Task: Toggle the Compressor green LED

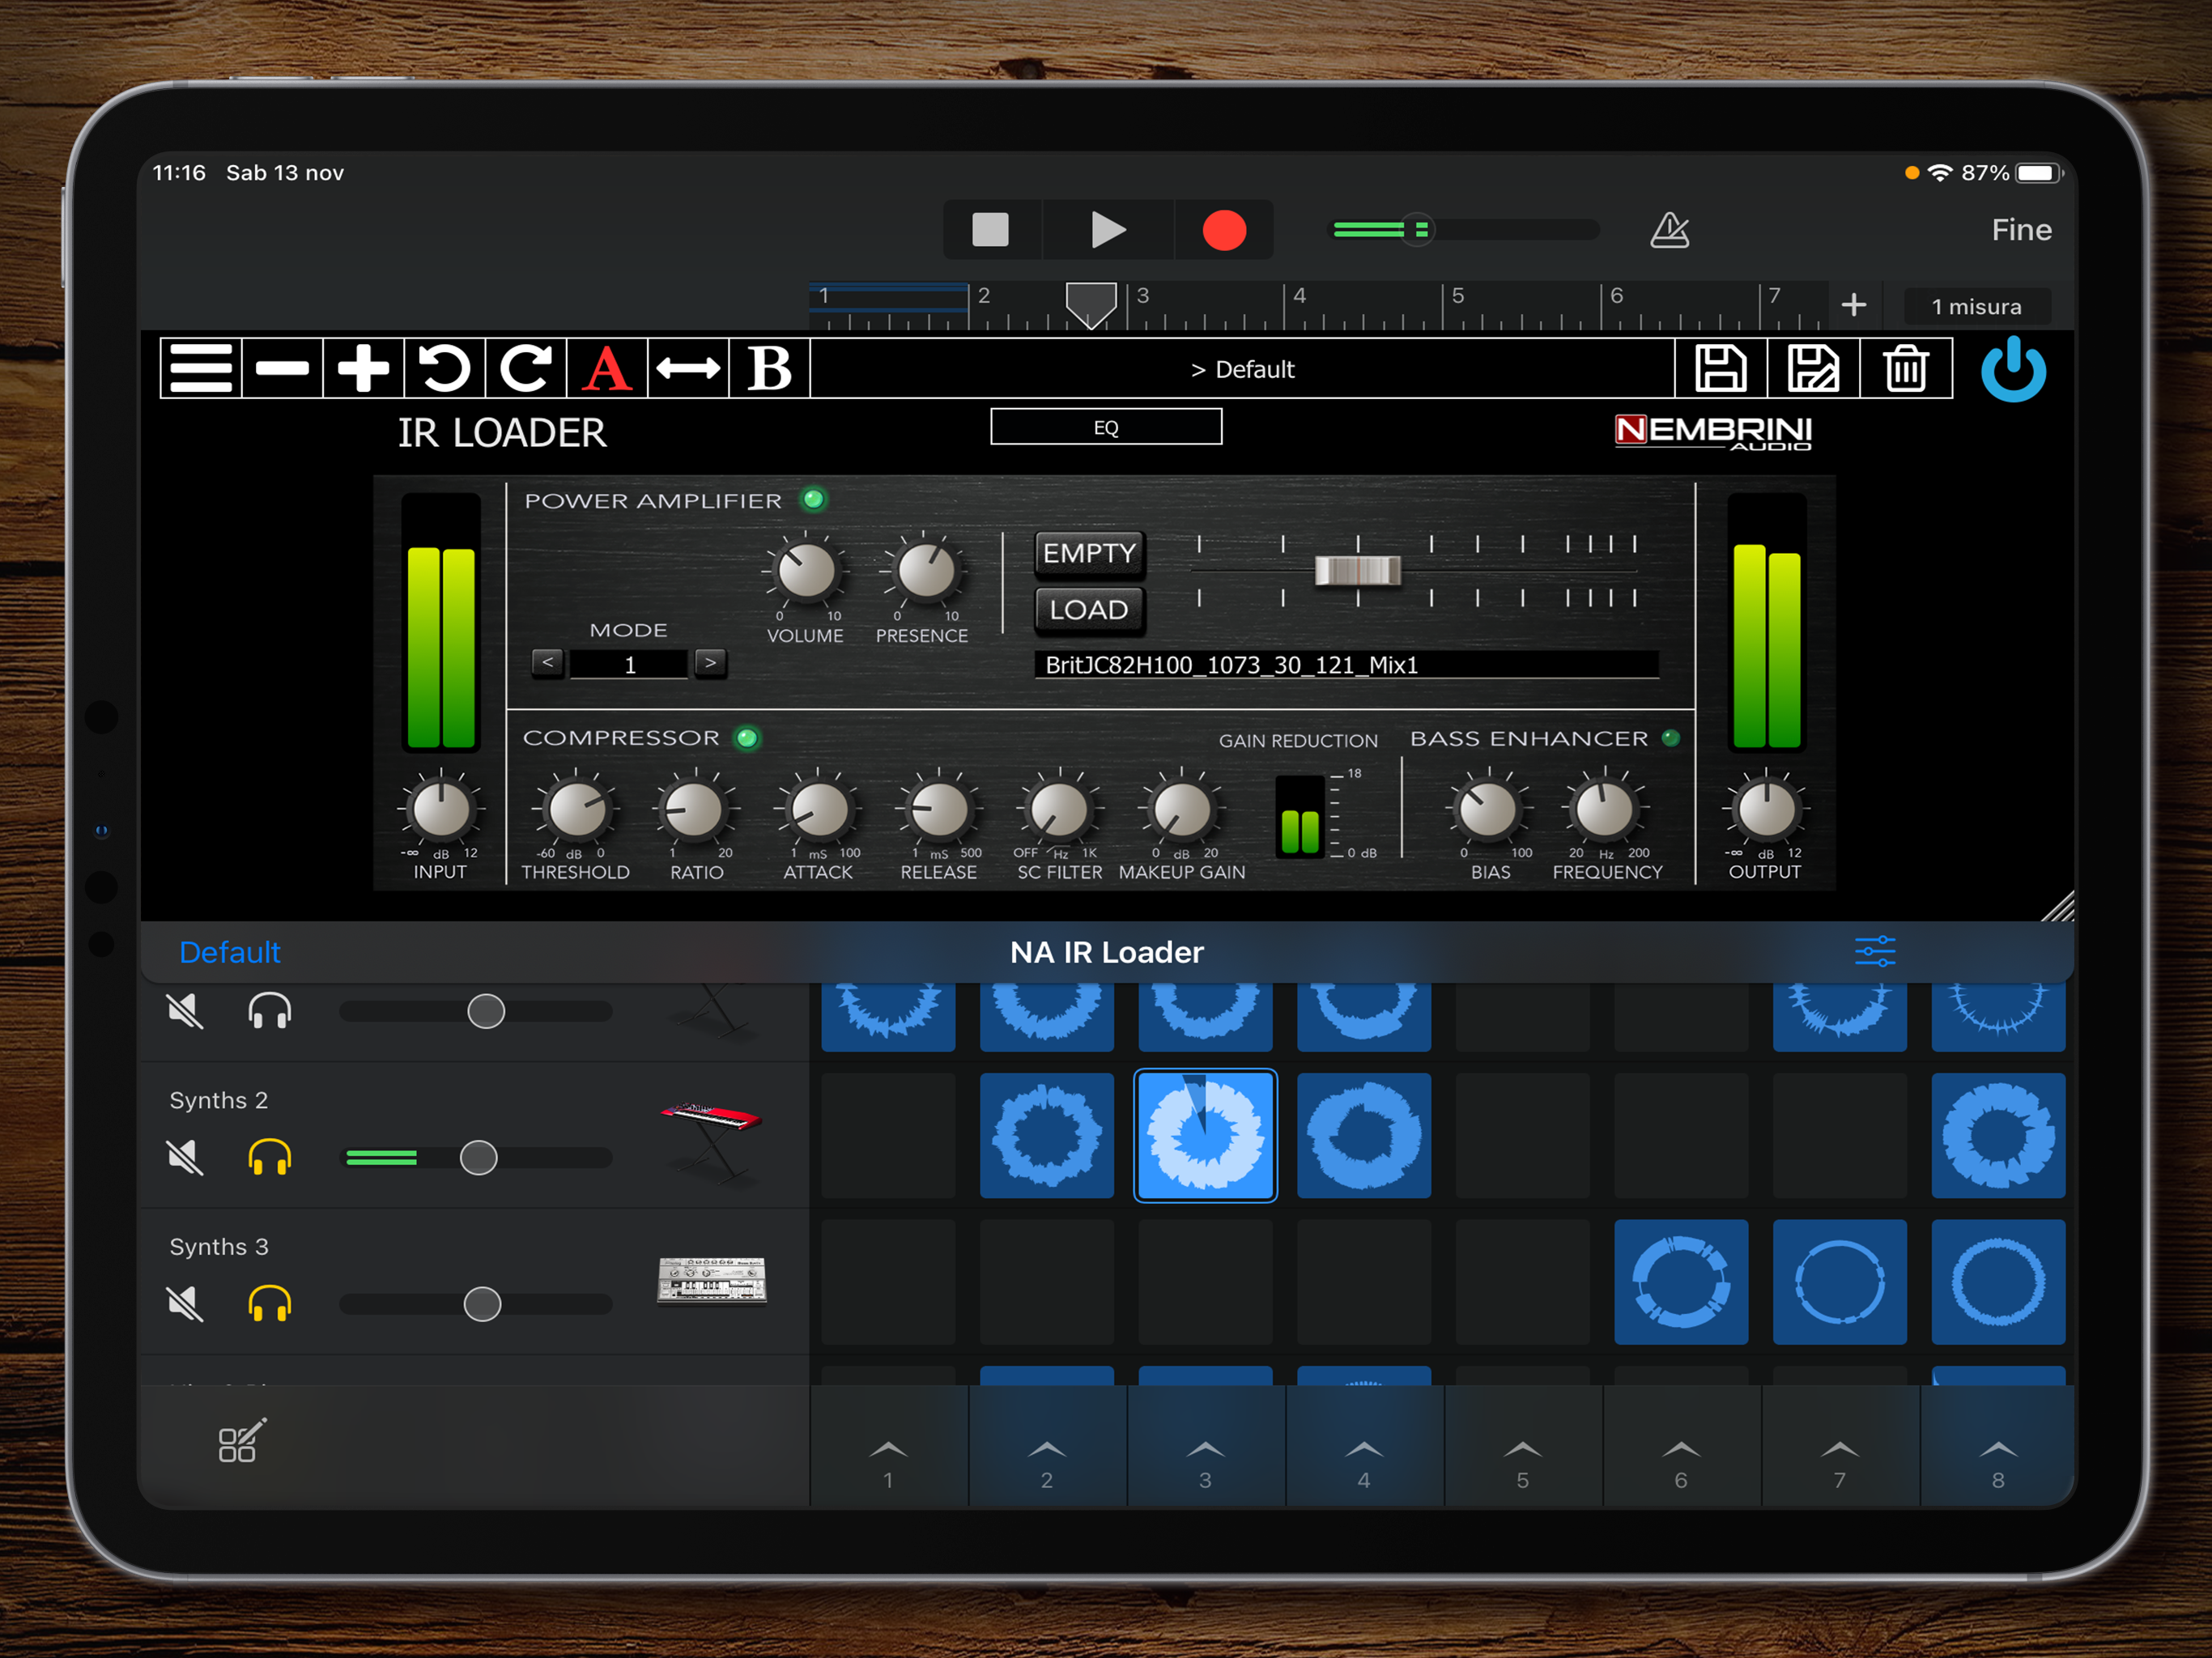Action: tap(747, 738)
